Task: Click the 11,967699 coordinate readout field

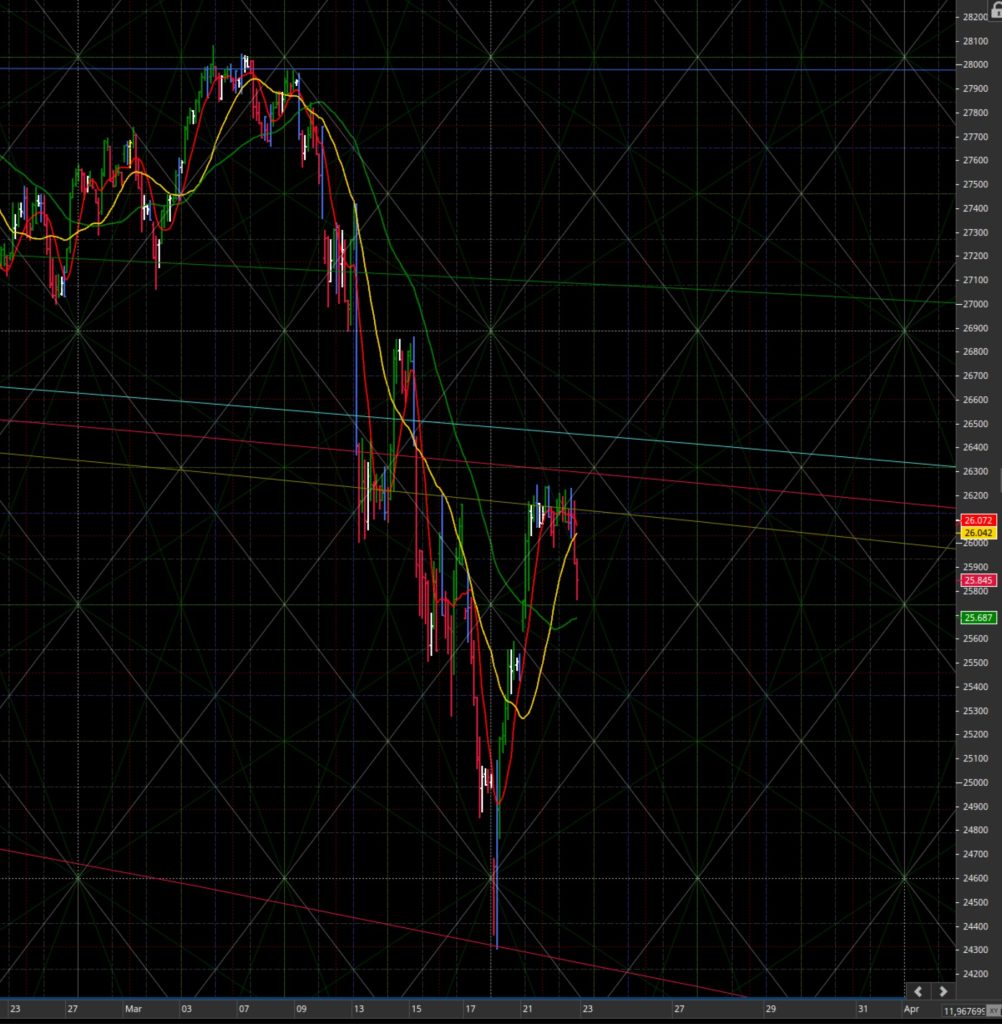Action: [963, 1011]
